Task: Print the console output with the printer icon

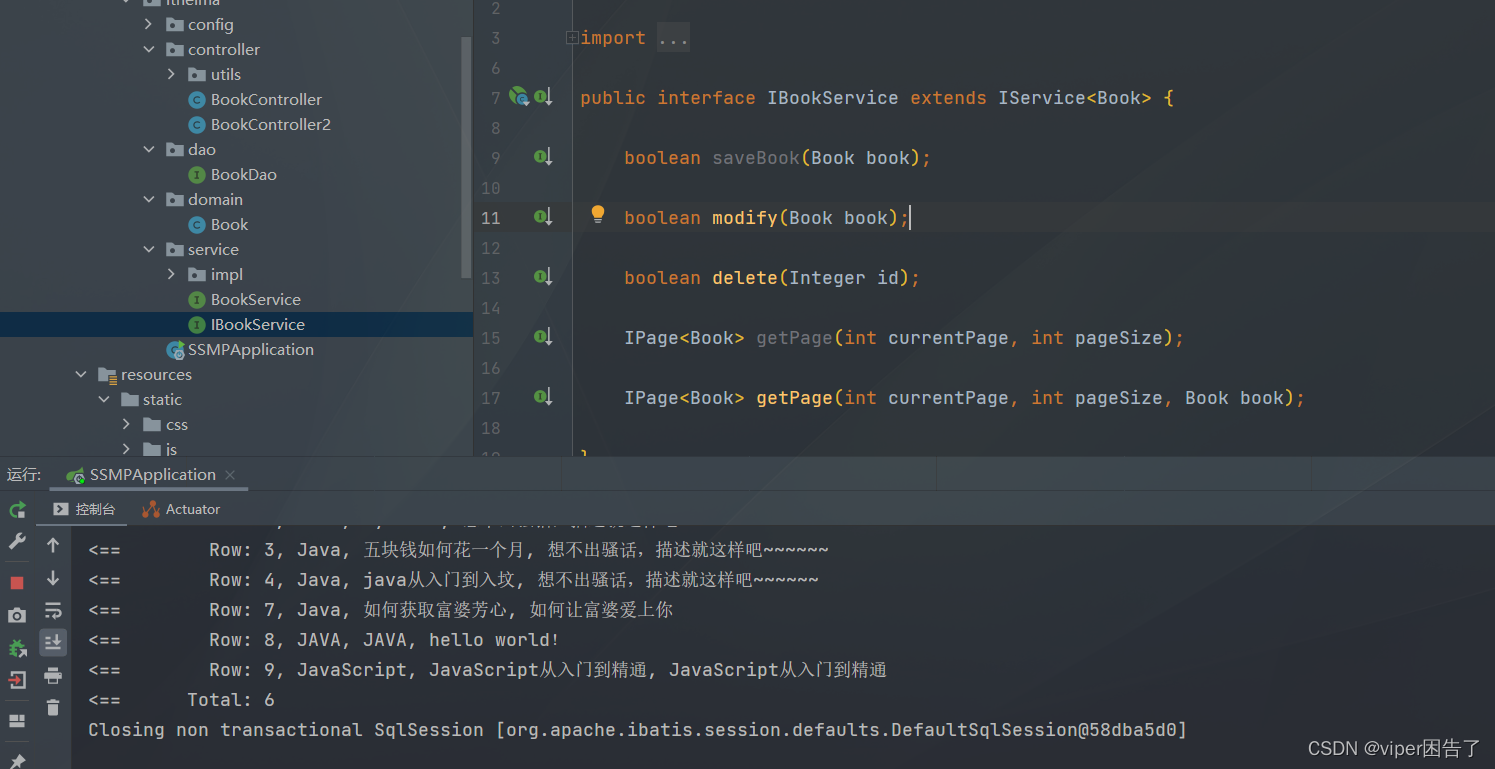Action: tap(53, 676)
